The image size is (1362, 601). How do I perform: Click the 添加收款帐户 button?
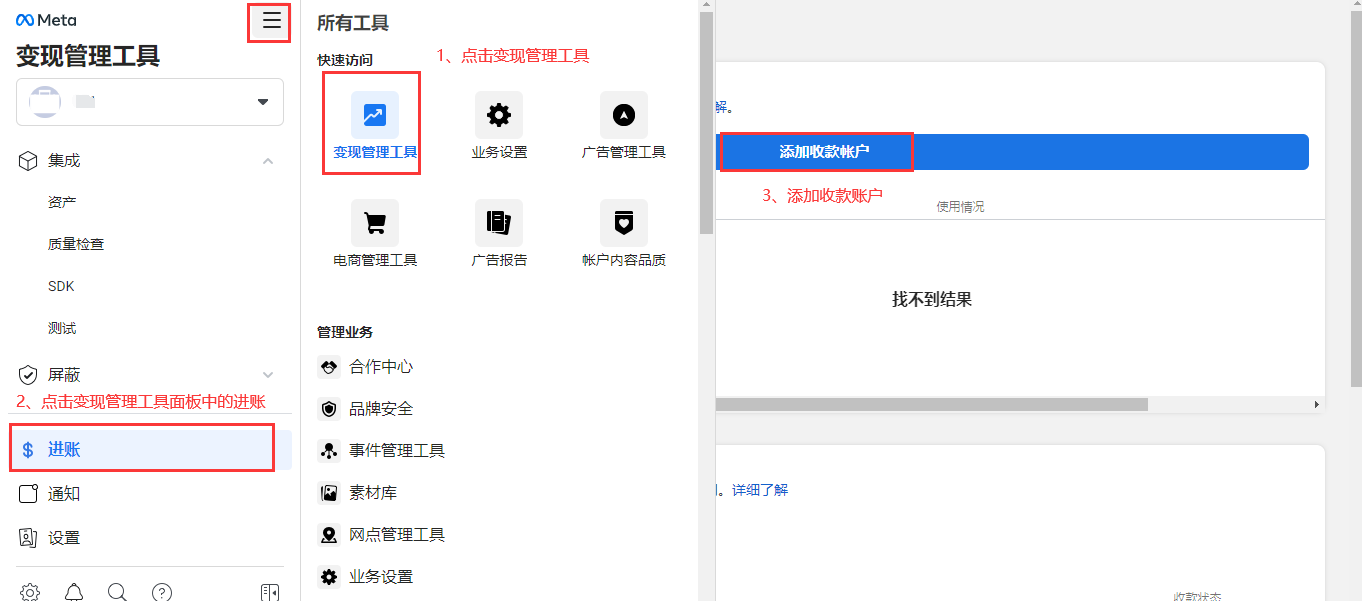point(1013,152)
